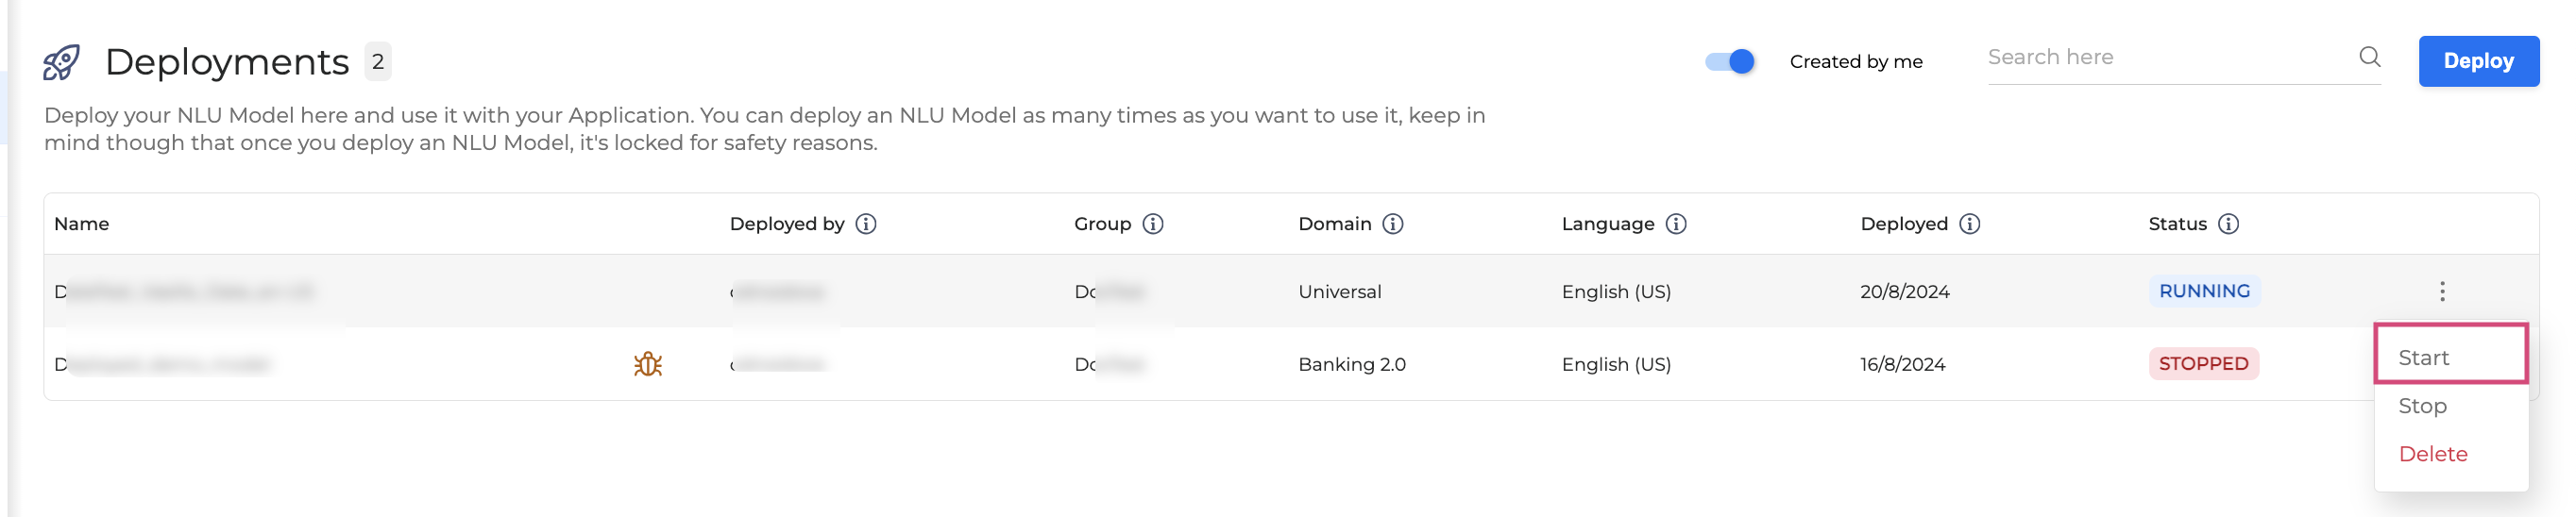Open the three-dot menu on running deployment
Viewport: 2576px width, 517px height.
(x=2442, y=291)
